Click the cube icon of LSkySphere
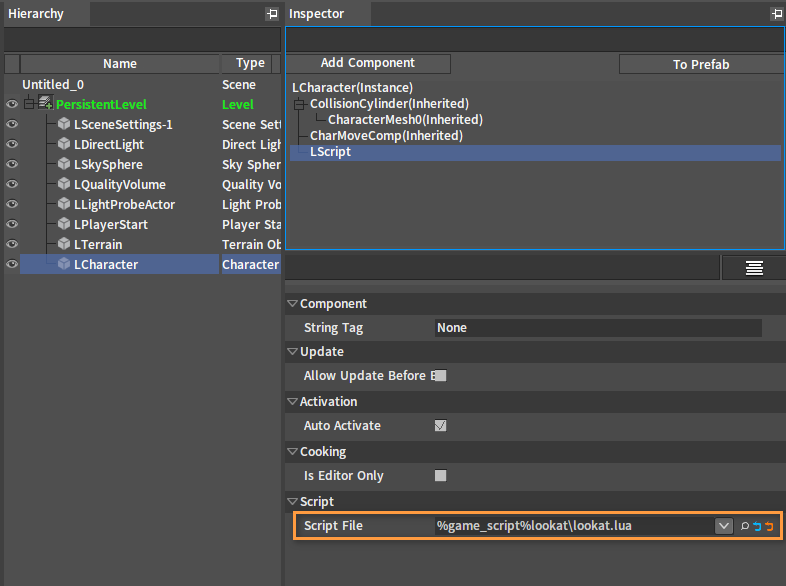Screen dimensions: 786x586 pyautogui.click(x=64, y=164)
